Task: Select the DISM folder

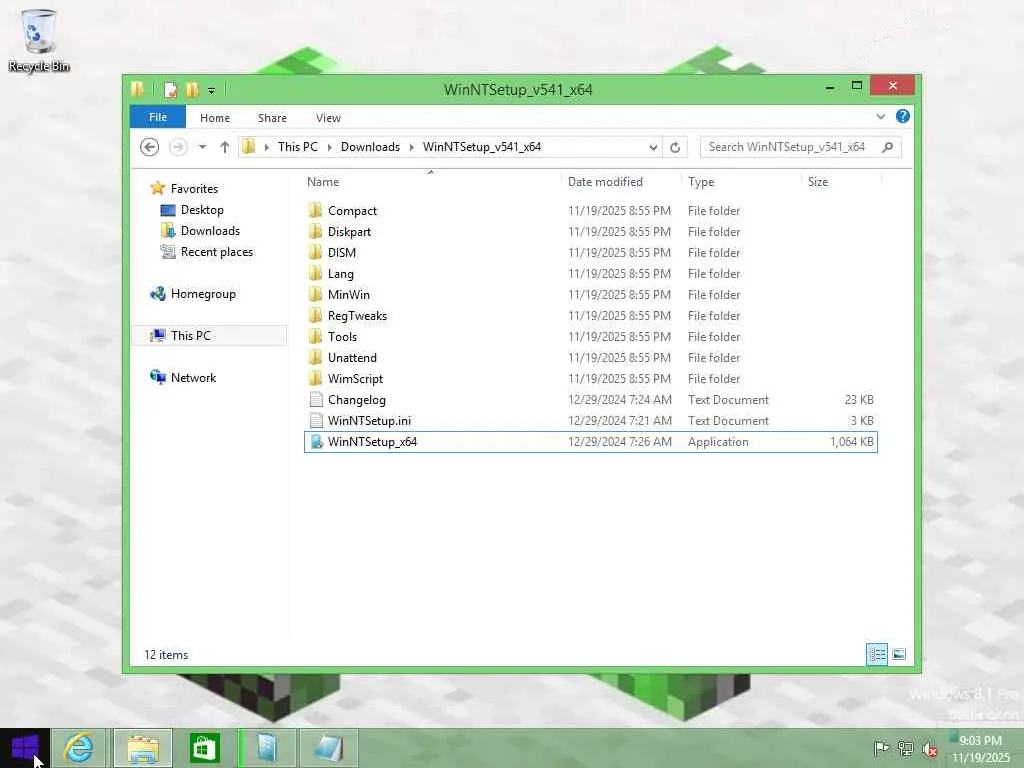Action: [590, 252]
